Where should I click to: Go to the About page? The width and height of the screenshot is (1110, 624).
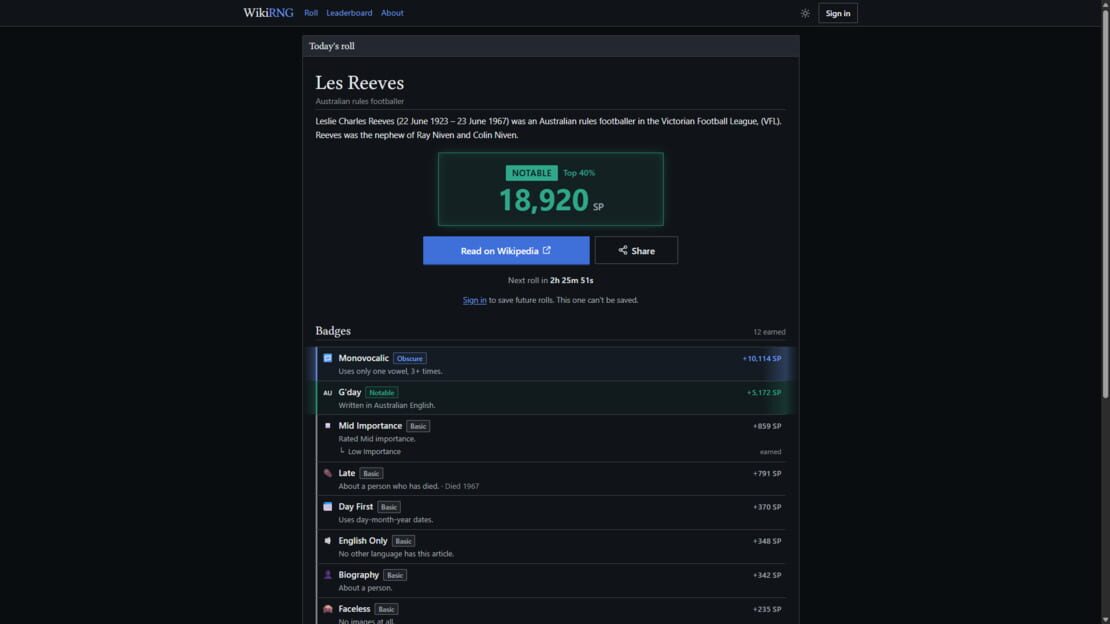[392, 13]
